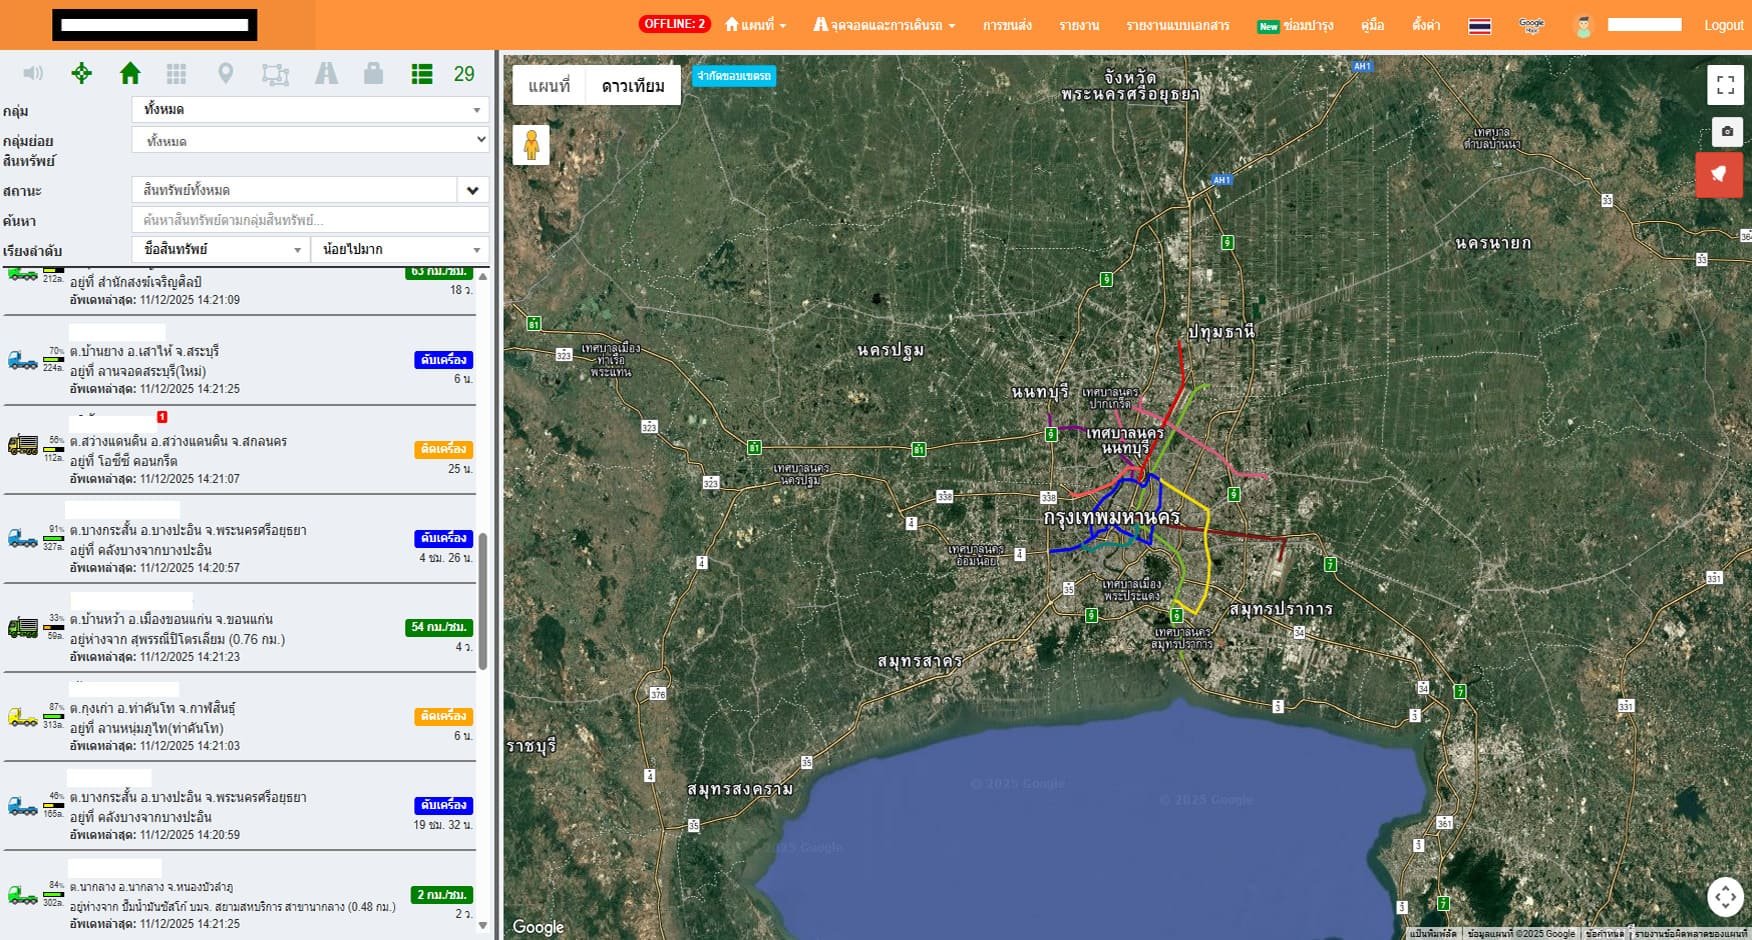Switch to ดาวเทียม satellite tab

632,86
